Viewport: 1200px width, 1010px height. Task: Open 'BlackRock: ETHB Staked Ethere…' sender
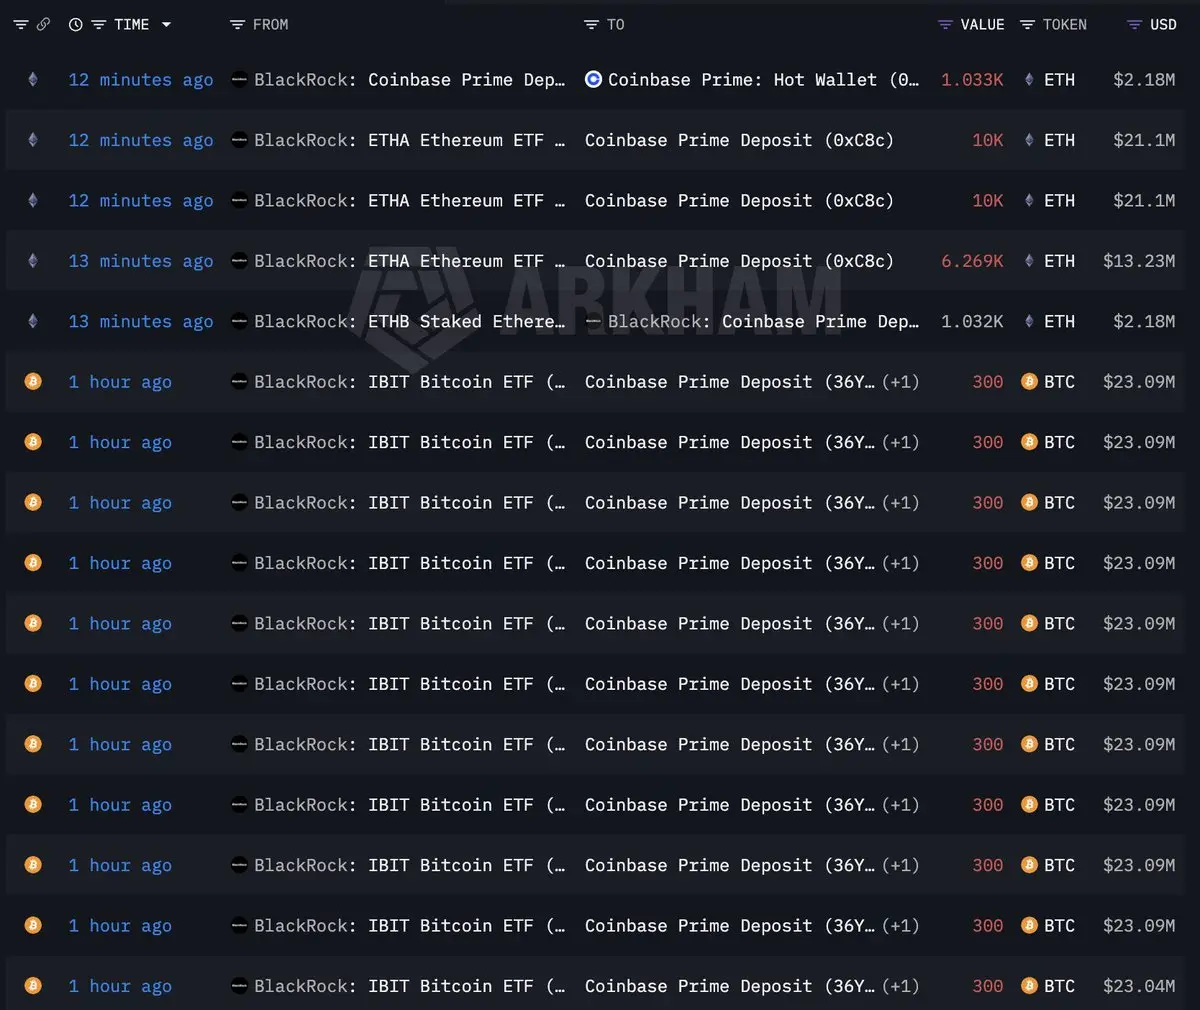click(x=409, y=321)
